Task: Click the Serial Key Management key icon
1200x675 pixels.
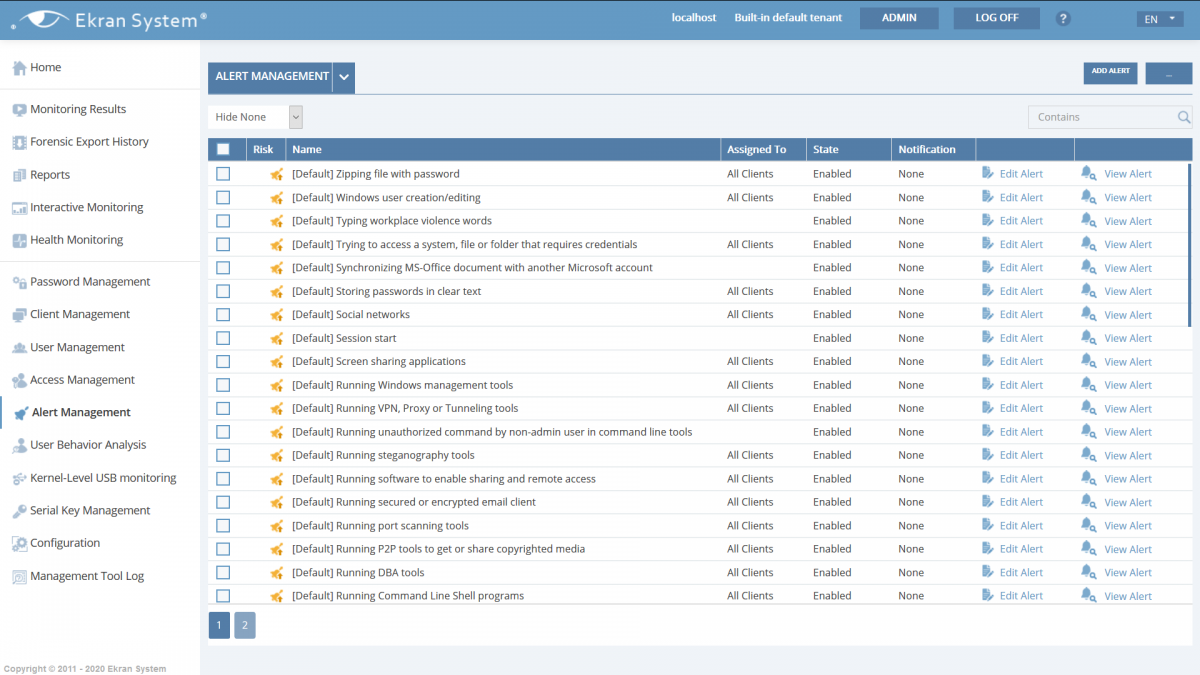Action: tap(19, 511)
